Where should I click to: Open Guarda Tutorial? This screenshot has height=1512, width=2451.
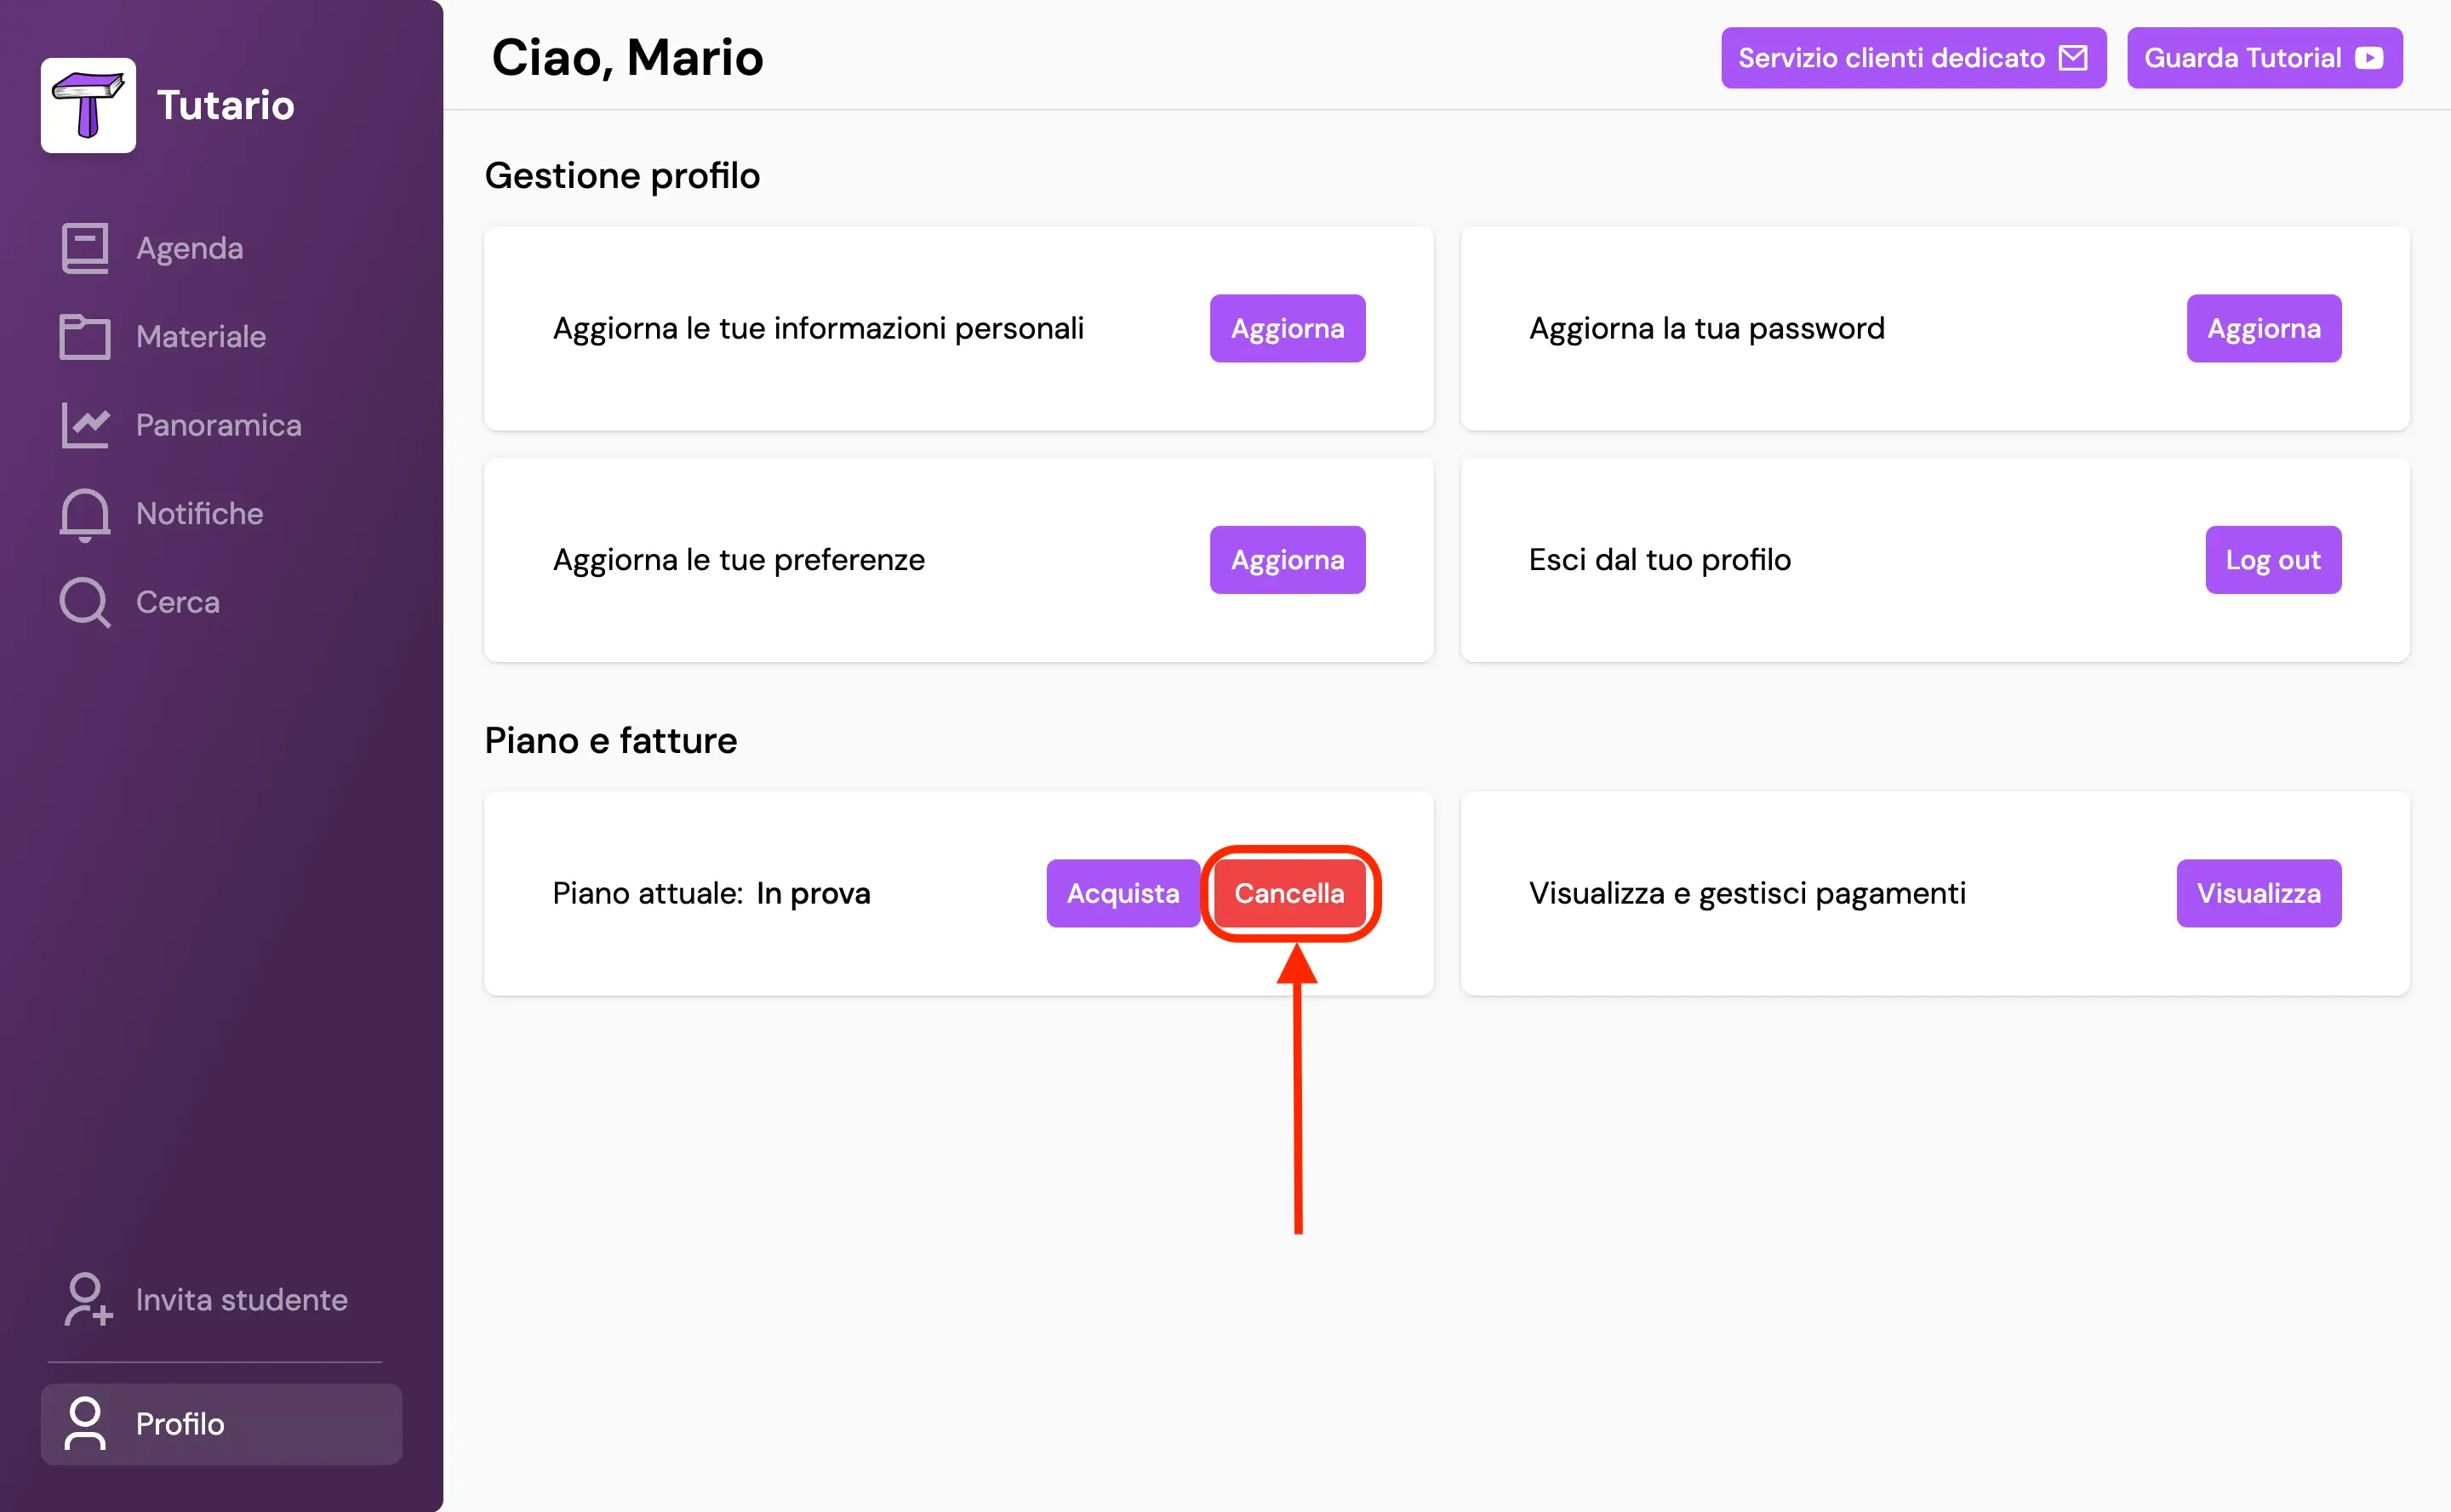2264,57
